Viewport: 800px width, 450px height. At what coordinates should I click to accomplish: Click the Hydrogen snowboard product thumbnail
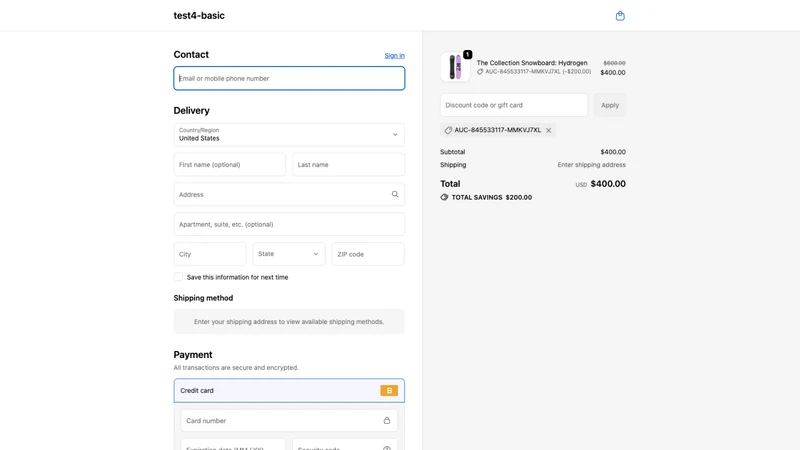455,67
